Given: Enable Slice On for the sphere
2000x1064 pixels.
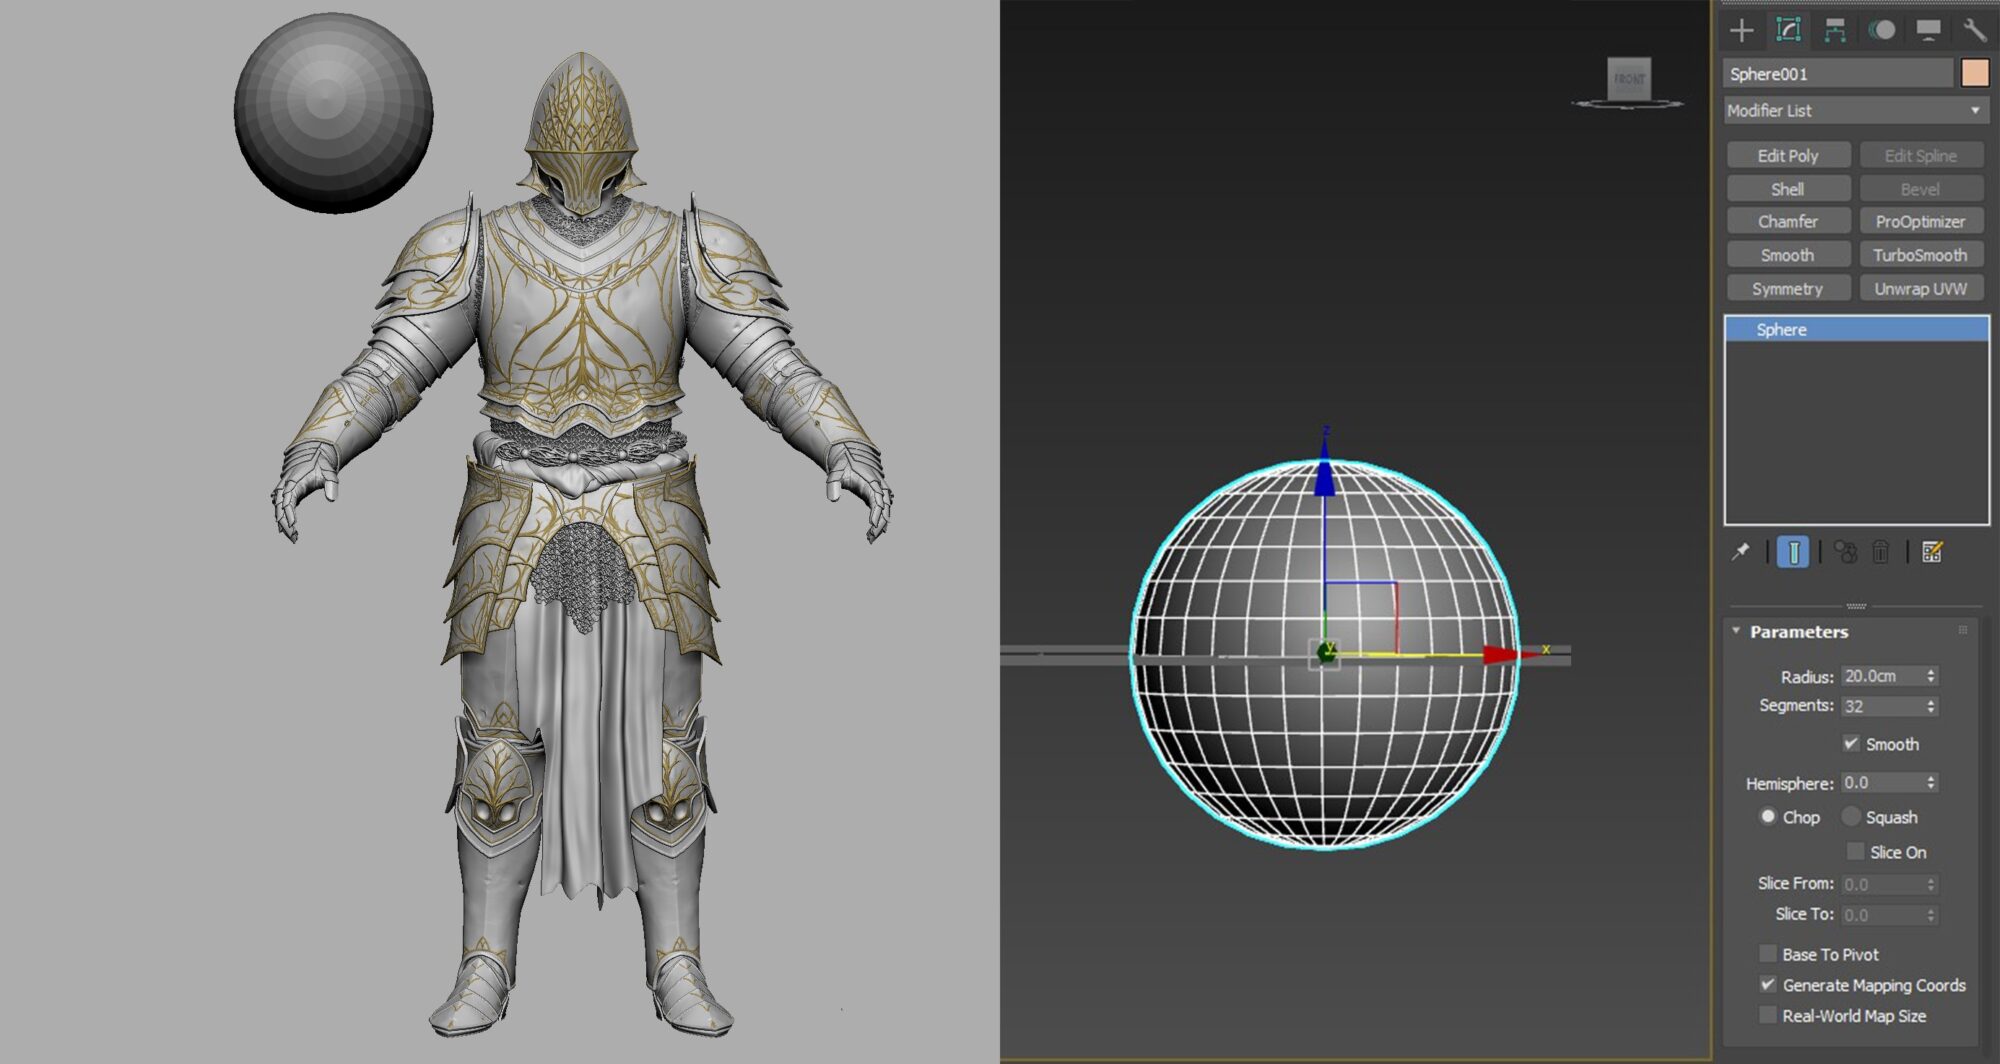Looking at the screenshot, I should (x=1857, y=851).
